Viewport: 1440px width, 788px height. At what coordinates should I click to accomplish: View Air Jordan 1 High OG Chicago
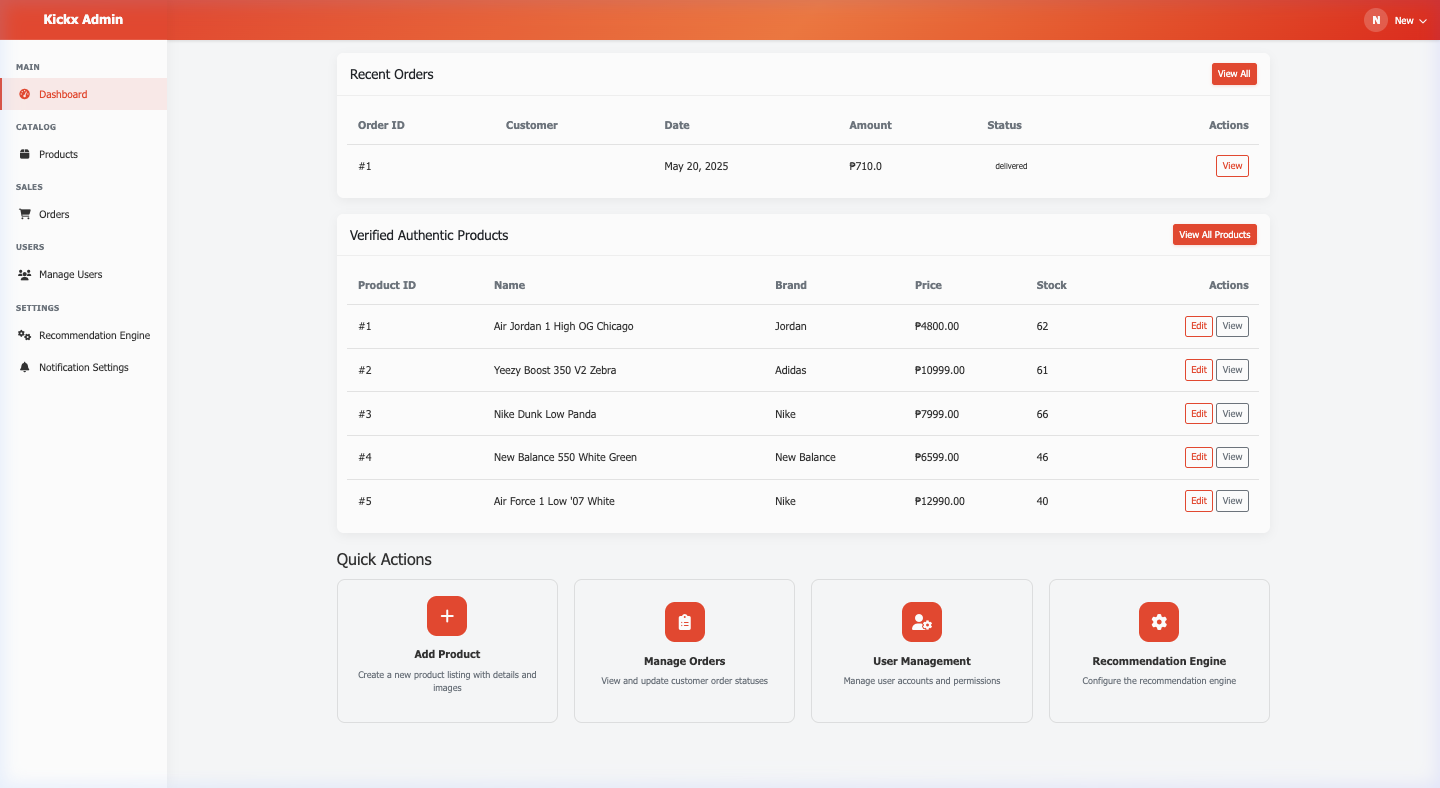coord(1232,326)
